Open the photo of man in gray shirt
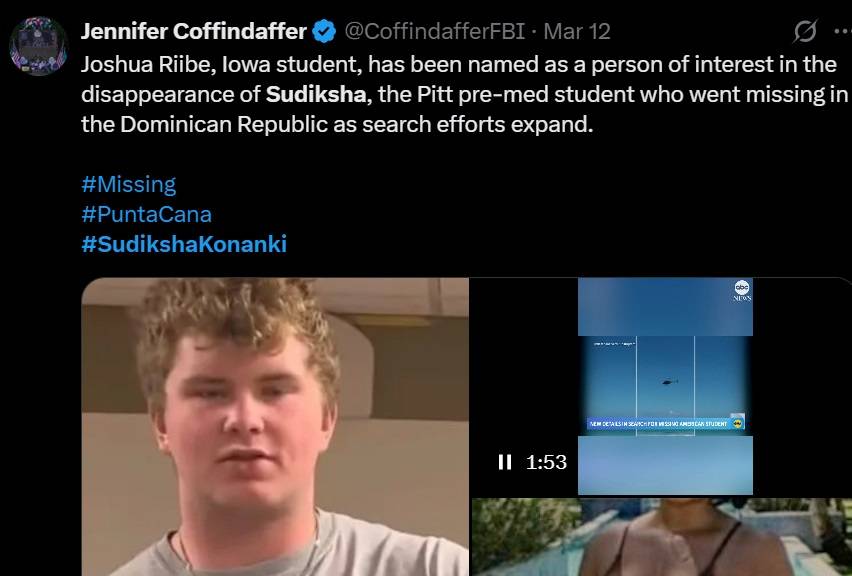Screen dimensions: 852x576 [275, 427]
